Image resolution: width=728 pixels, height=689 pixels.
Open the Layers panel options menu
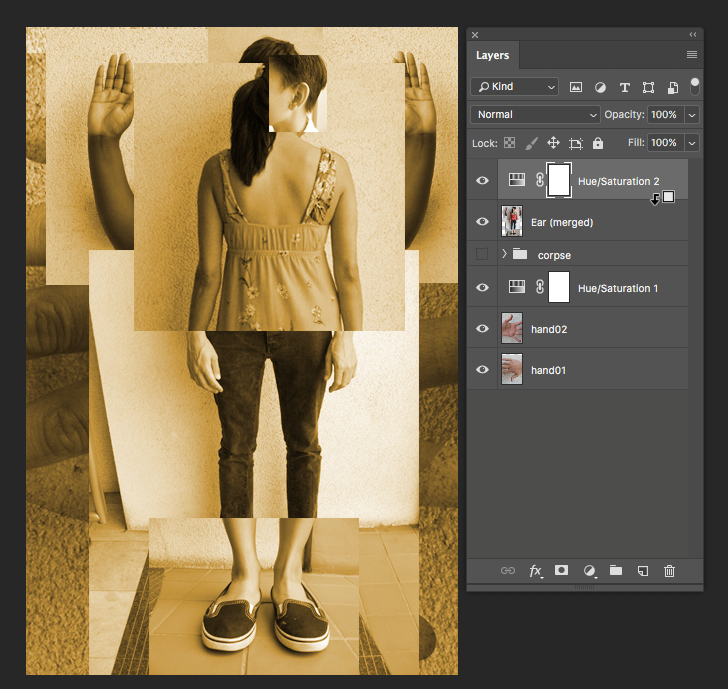pyautogui.click(x=691, y=54)
